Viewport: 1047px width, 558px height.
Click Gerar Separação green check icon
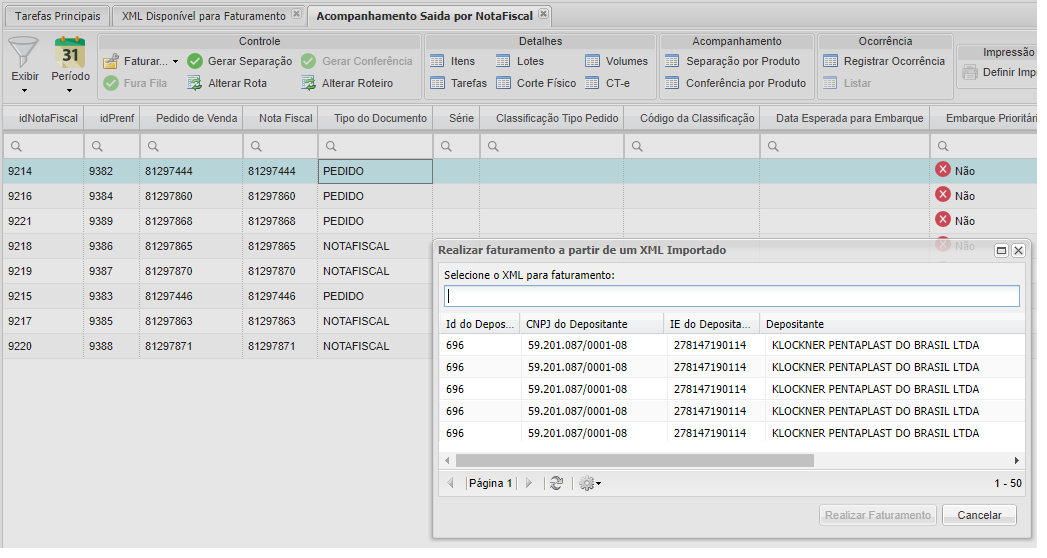click(x=195, y=61)
